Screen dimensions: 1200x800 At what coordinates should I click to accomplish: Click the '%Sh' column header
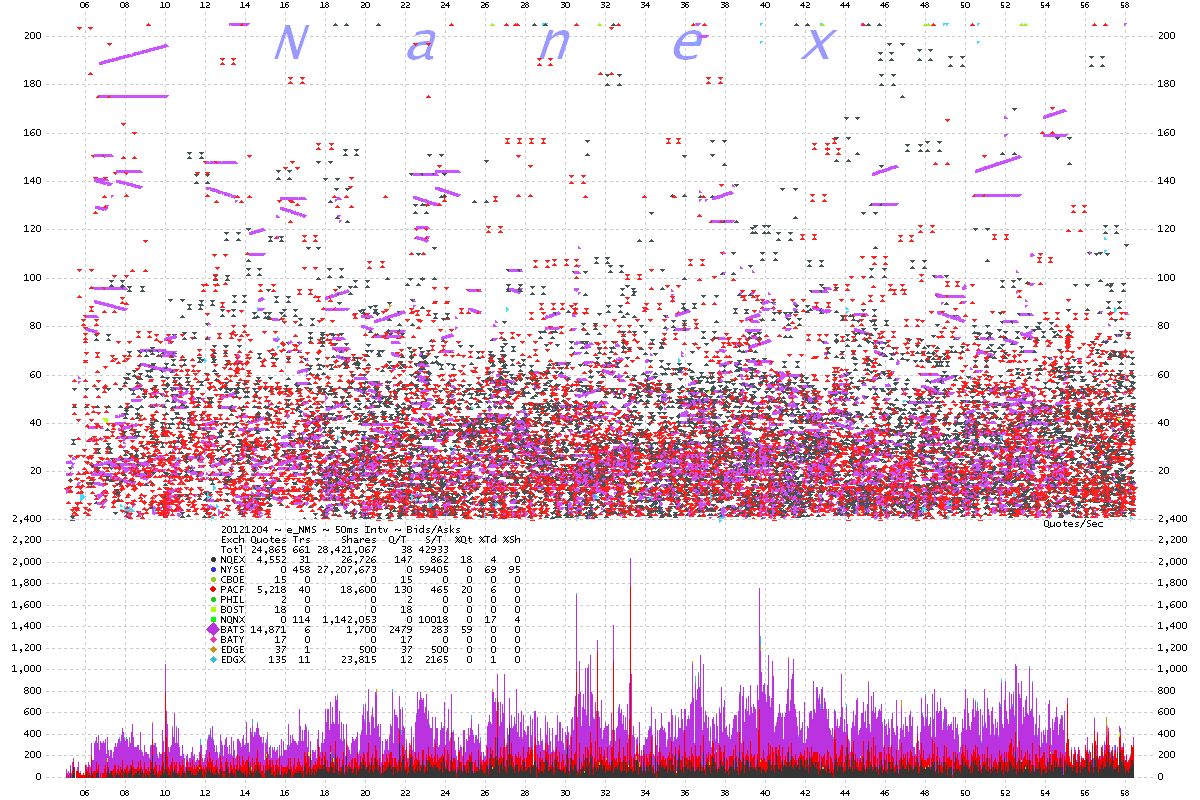click(512, 540)
